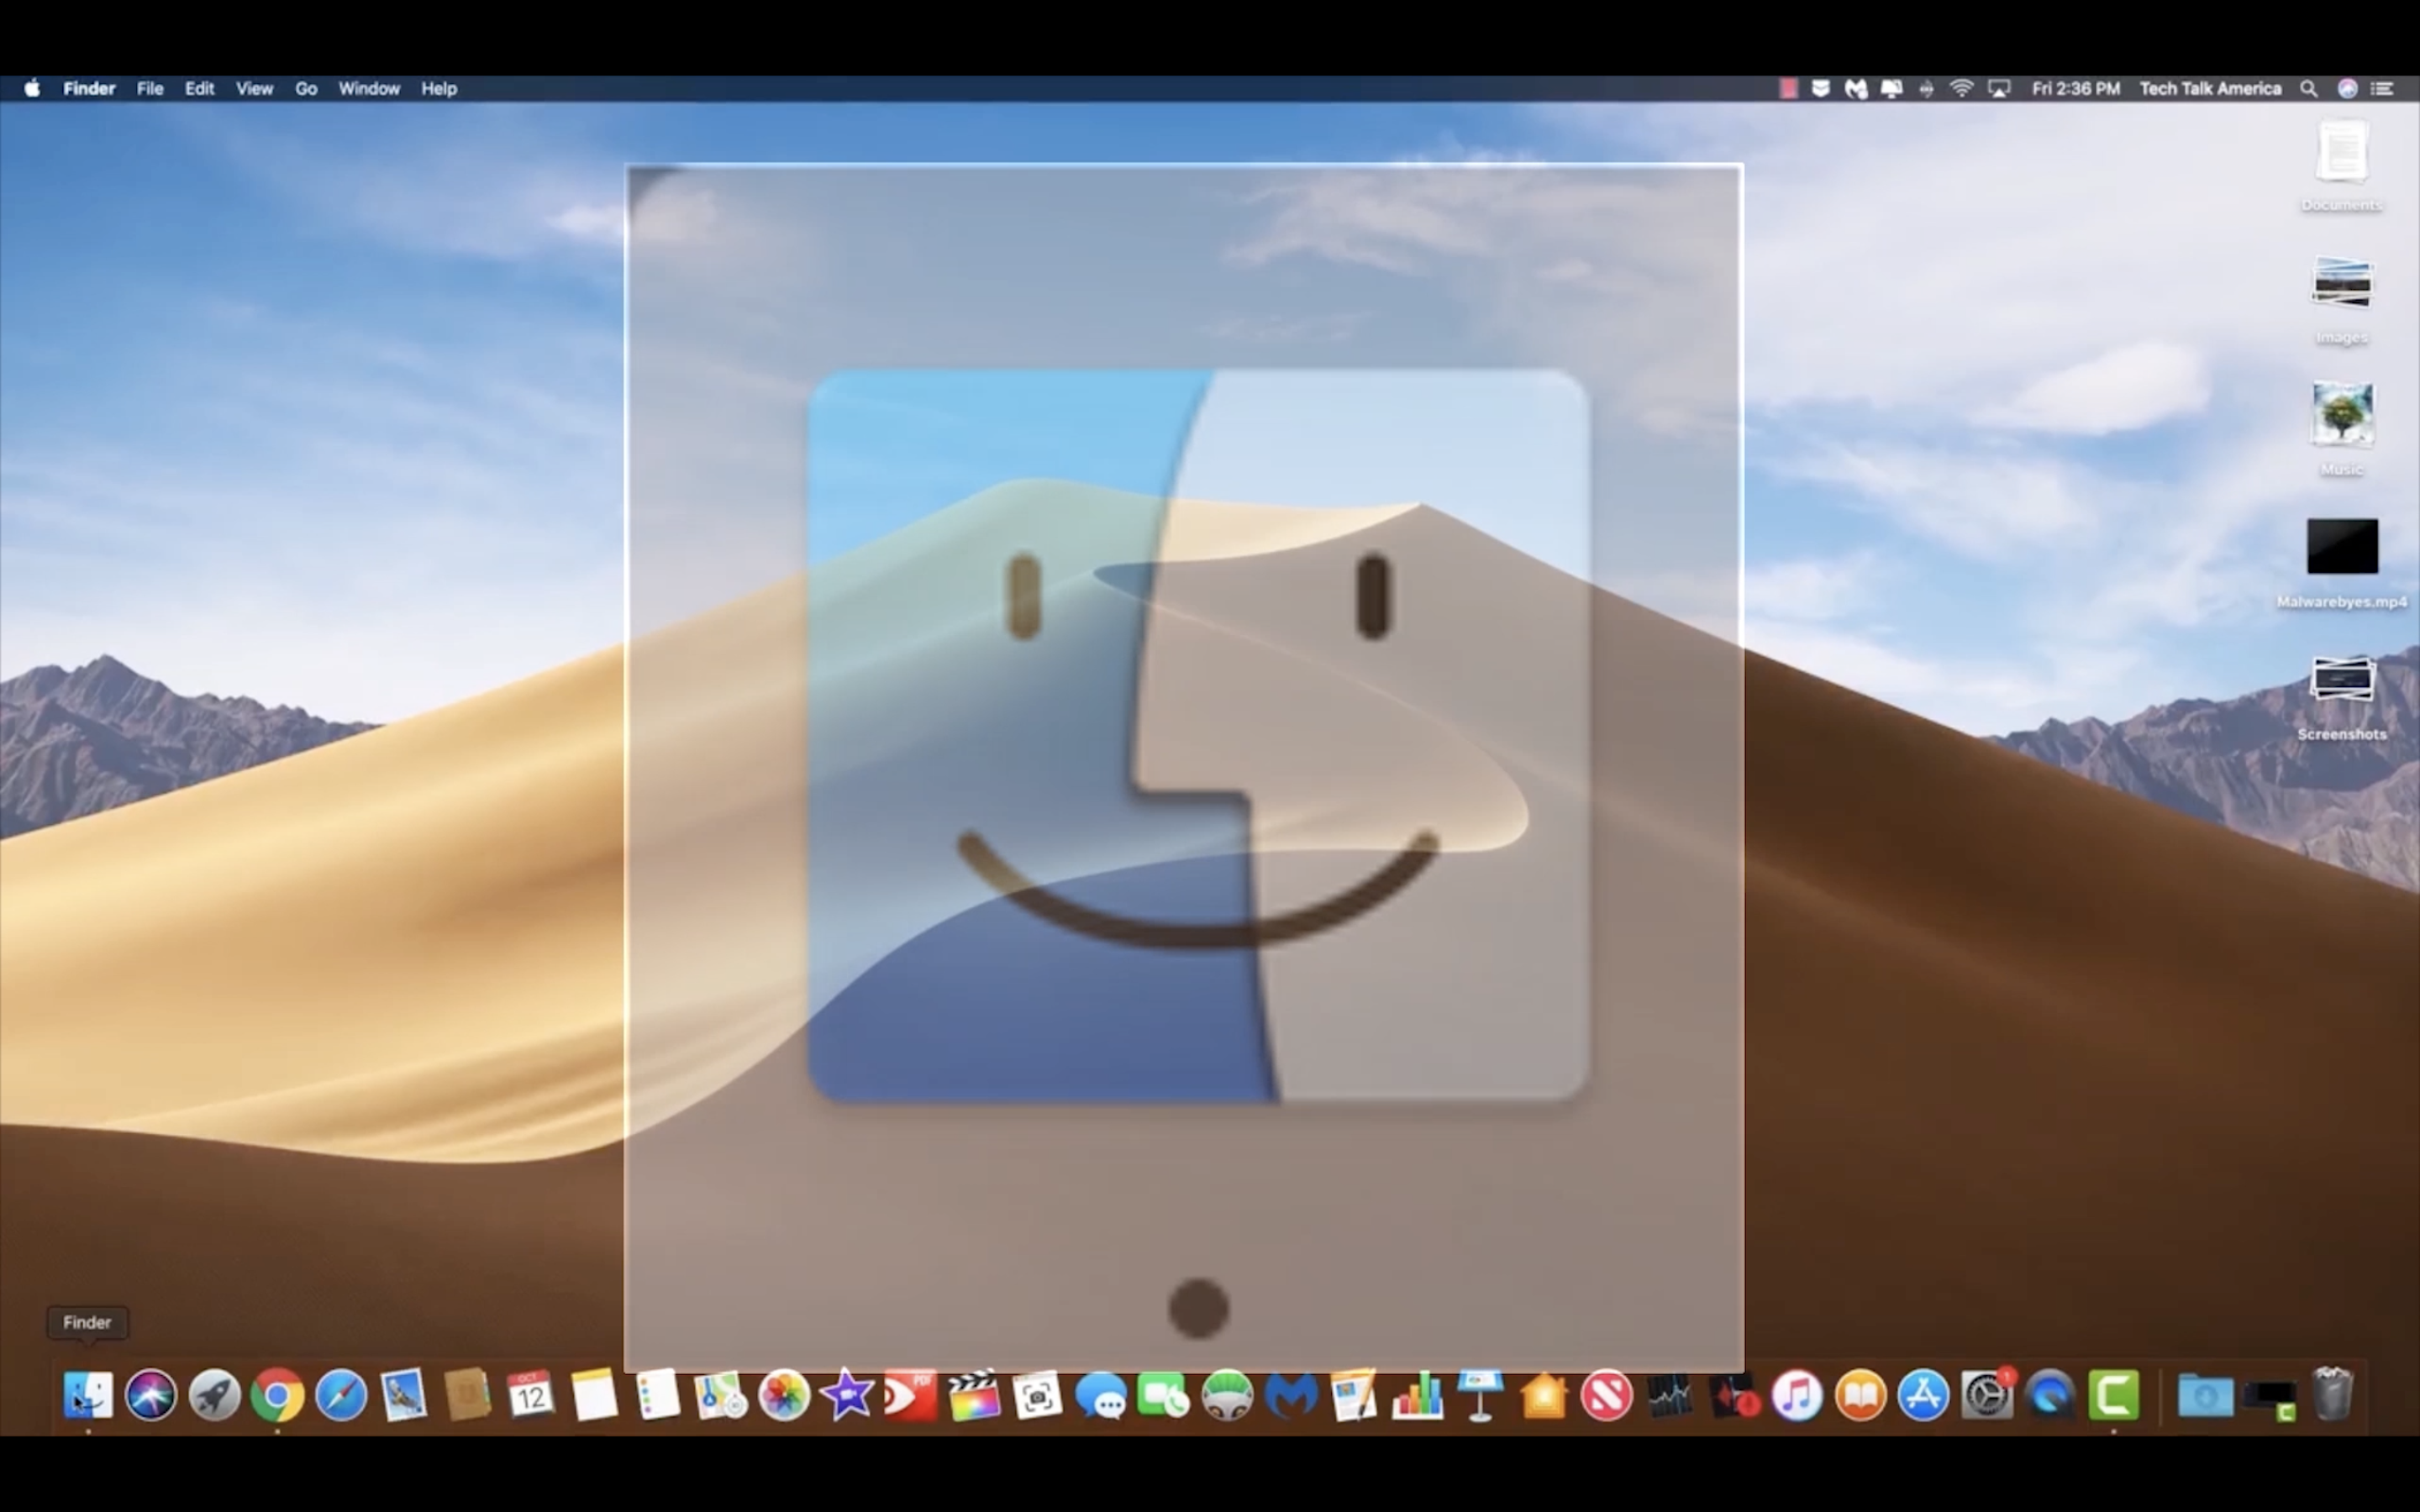Select the Documents stack on desktop
This screenshot has width=2420, height=1512.
2342,165
